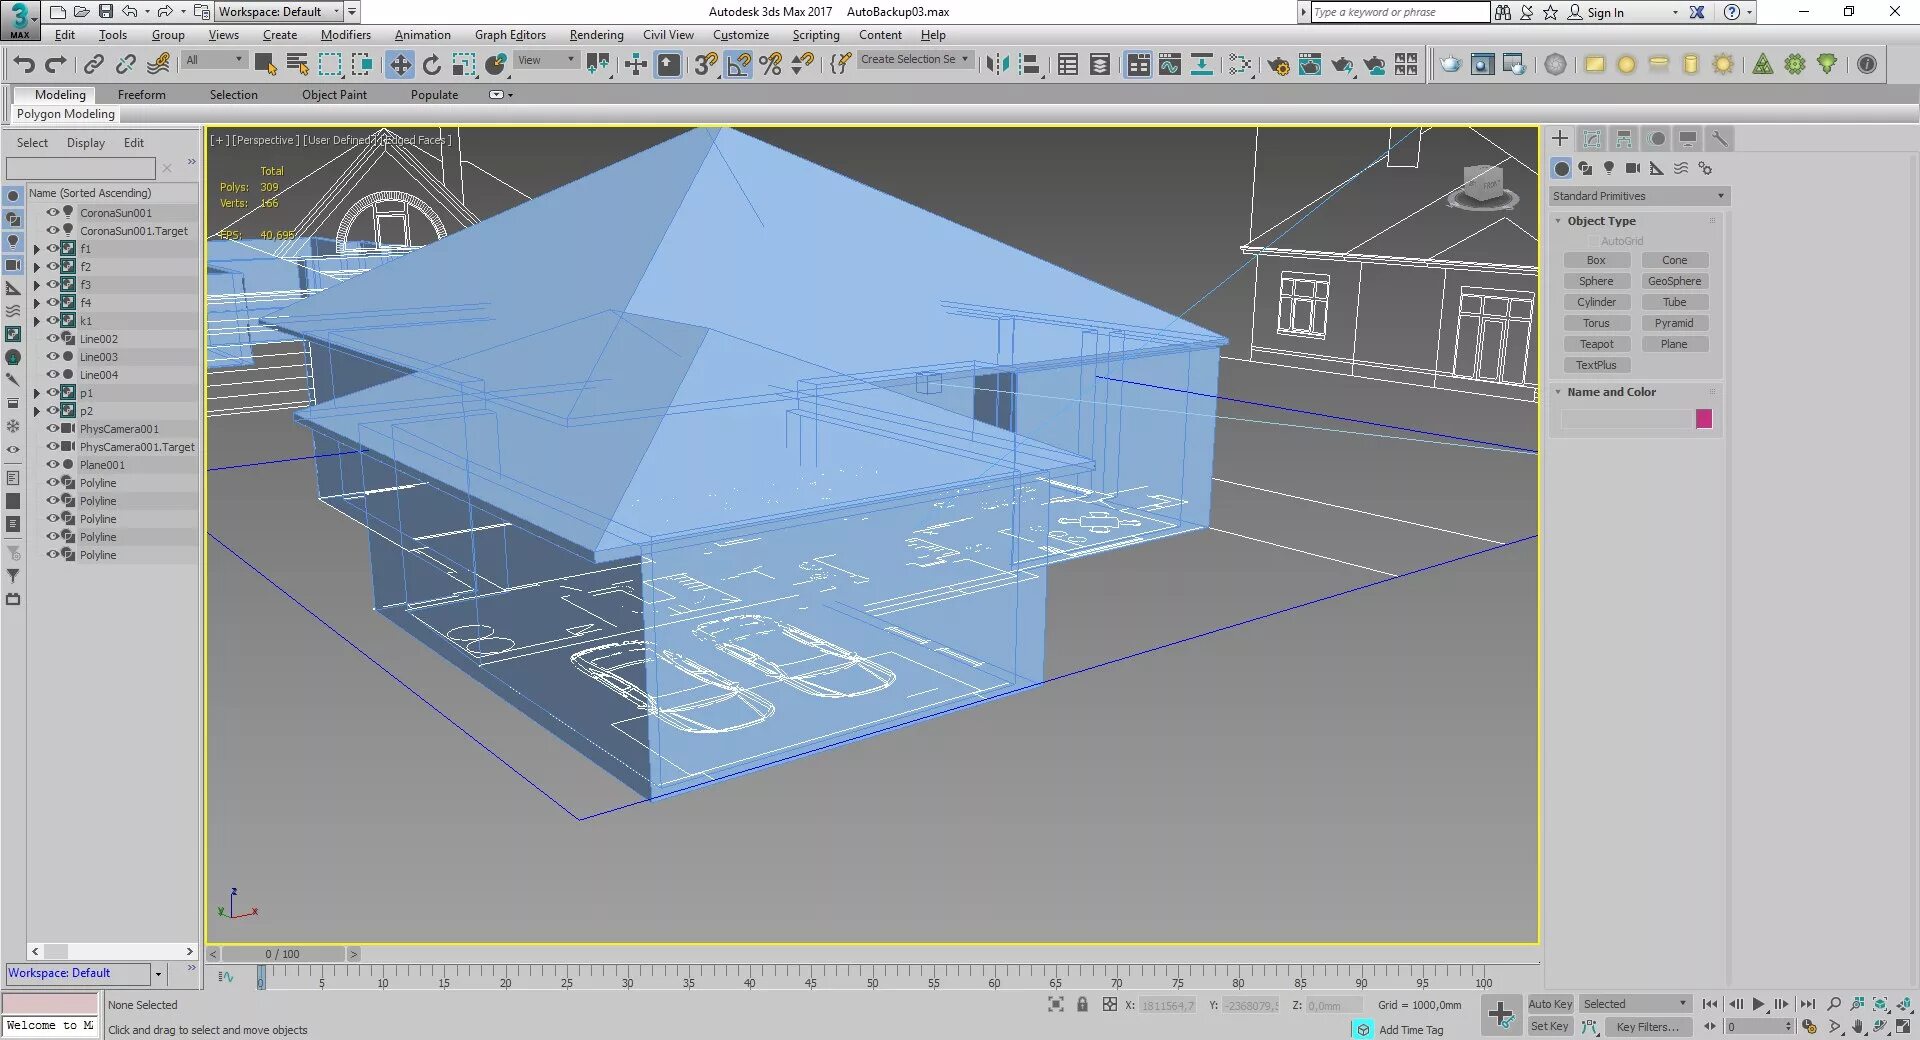The height and width of the screenshot is (1040, 1920).
Task: Activate the Select and Move tool
Action: [x=400, y=65]
